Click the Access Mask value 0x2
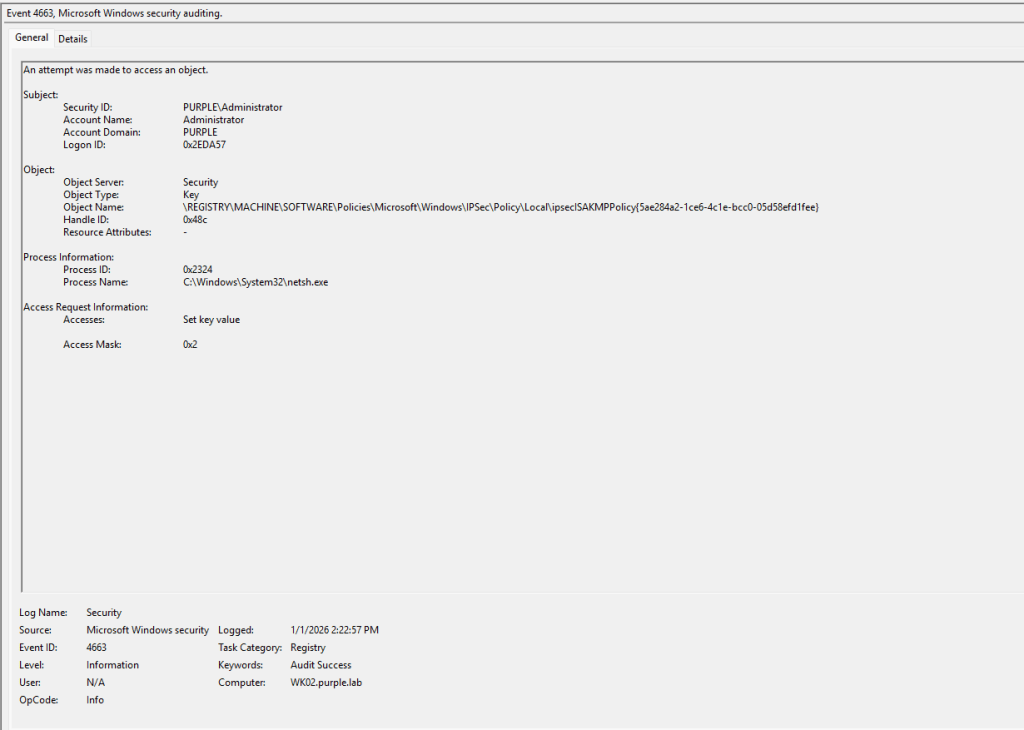 (191, 345)
